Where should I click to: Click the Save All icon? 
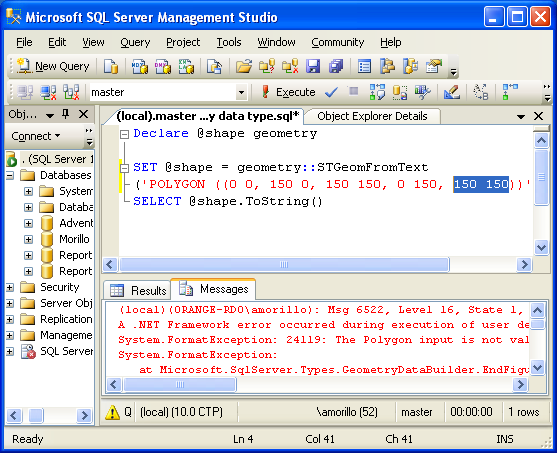(336, 66)
